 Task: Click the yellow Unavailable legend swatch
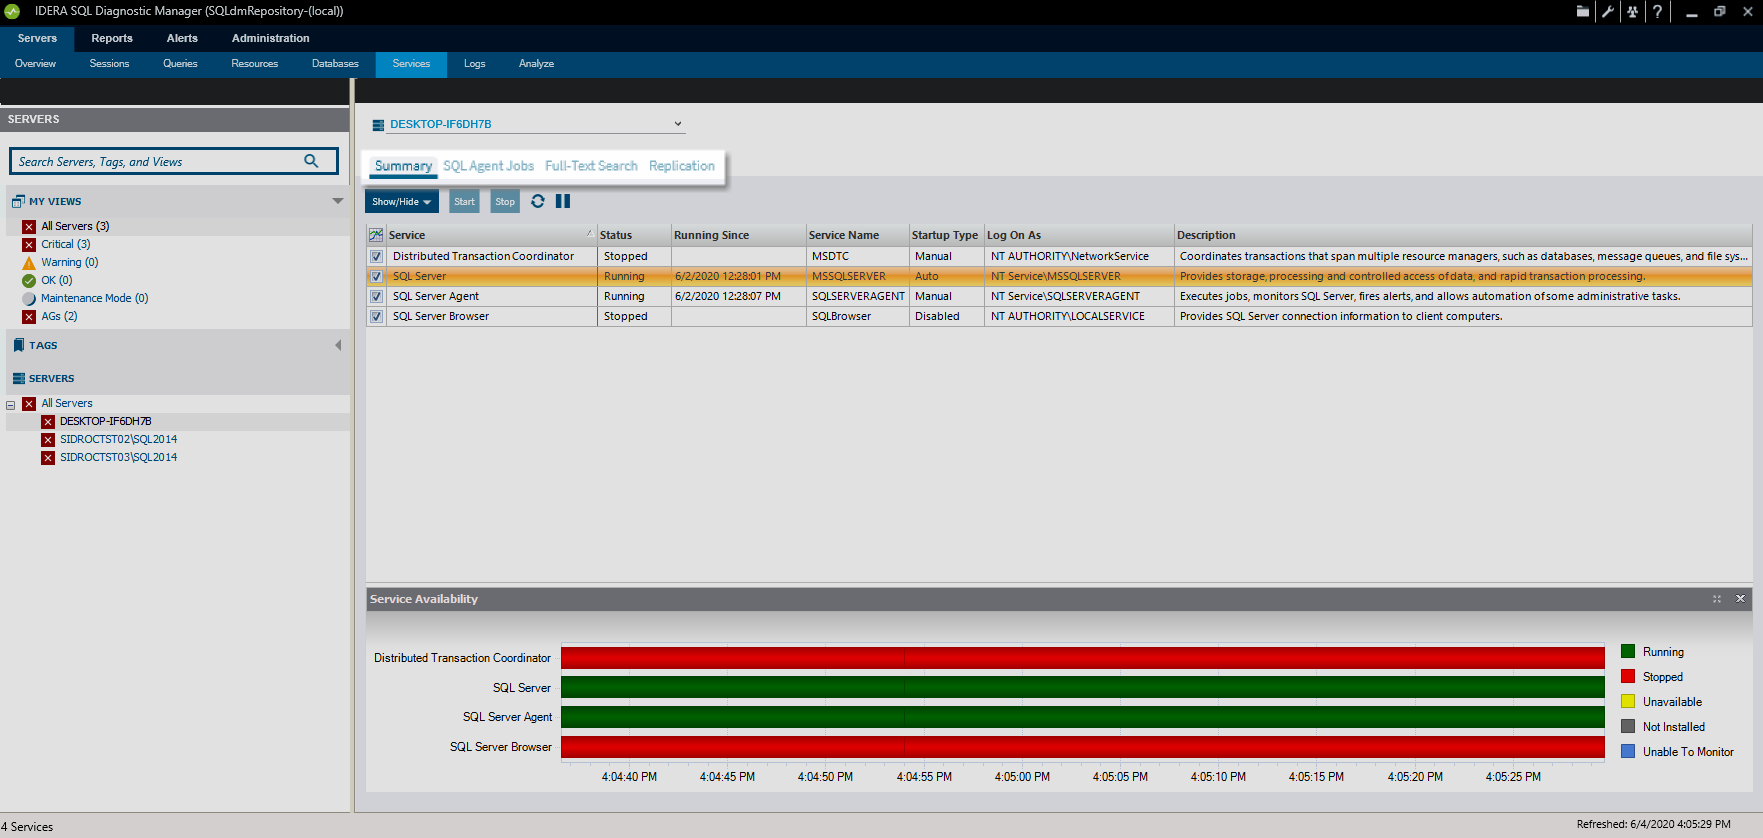(x=1628, y=701)
